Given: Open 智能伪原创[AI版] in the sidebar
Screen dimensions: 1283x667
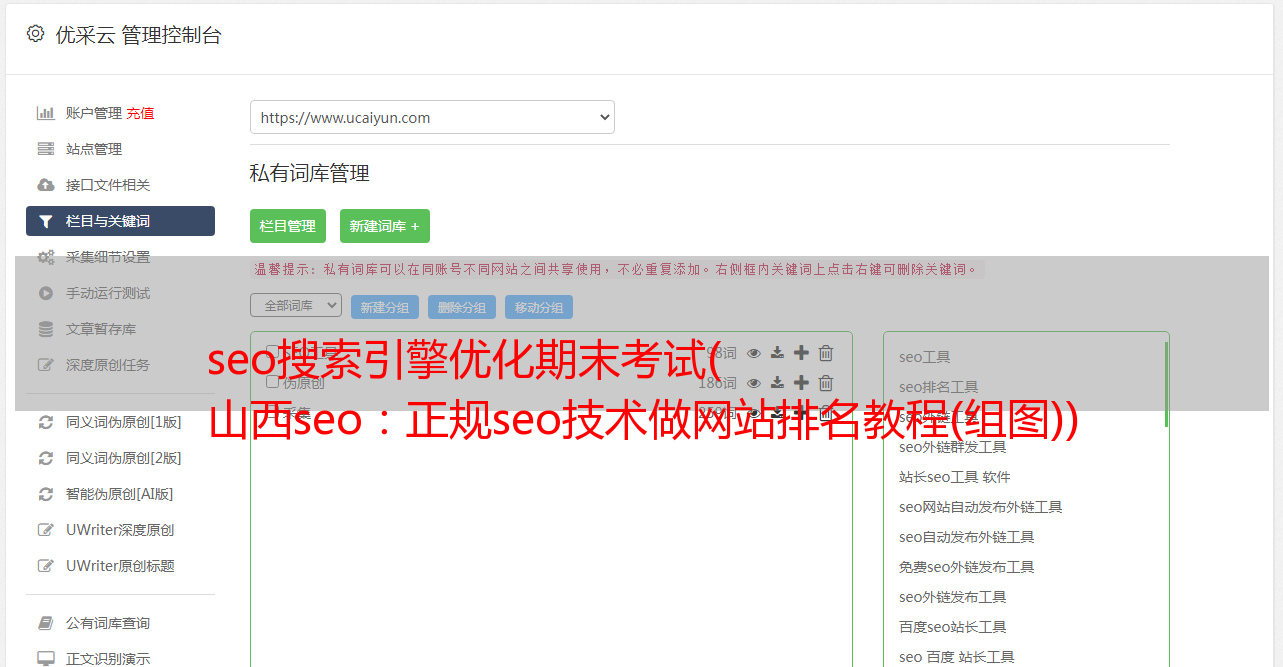Looking at the screenshot, I should coord(120,494).
